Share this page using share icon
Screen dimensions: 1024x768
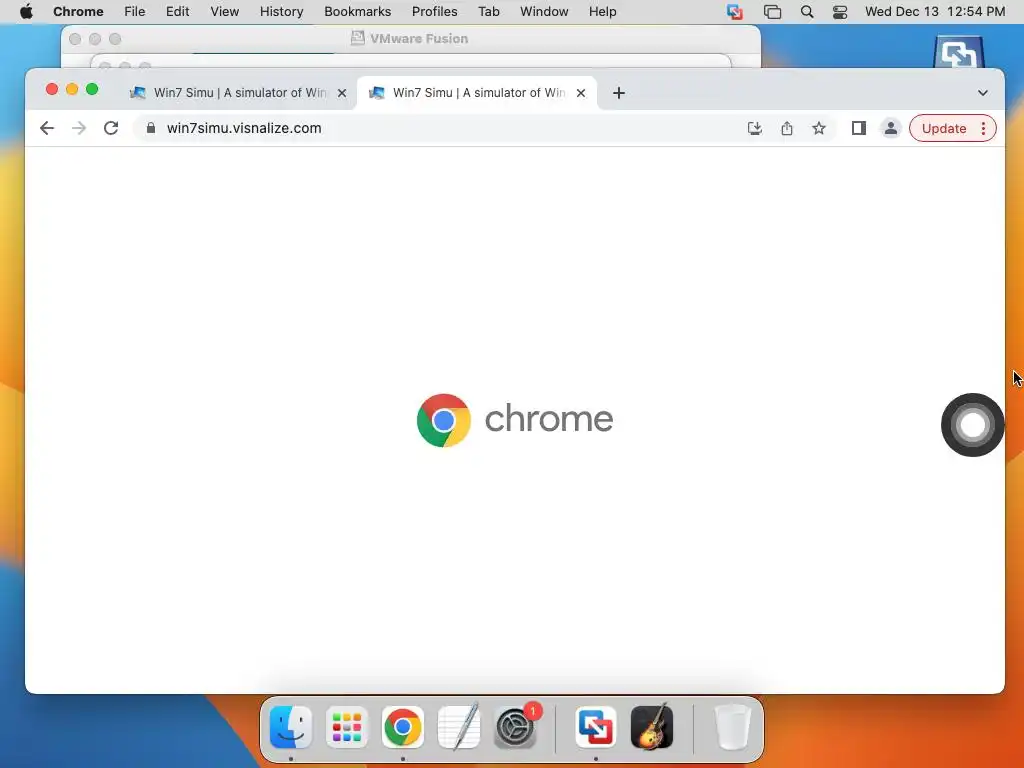(787, 128)
